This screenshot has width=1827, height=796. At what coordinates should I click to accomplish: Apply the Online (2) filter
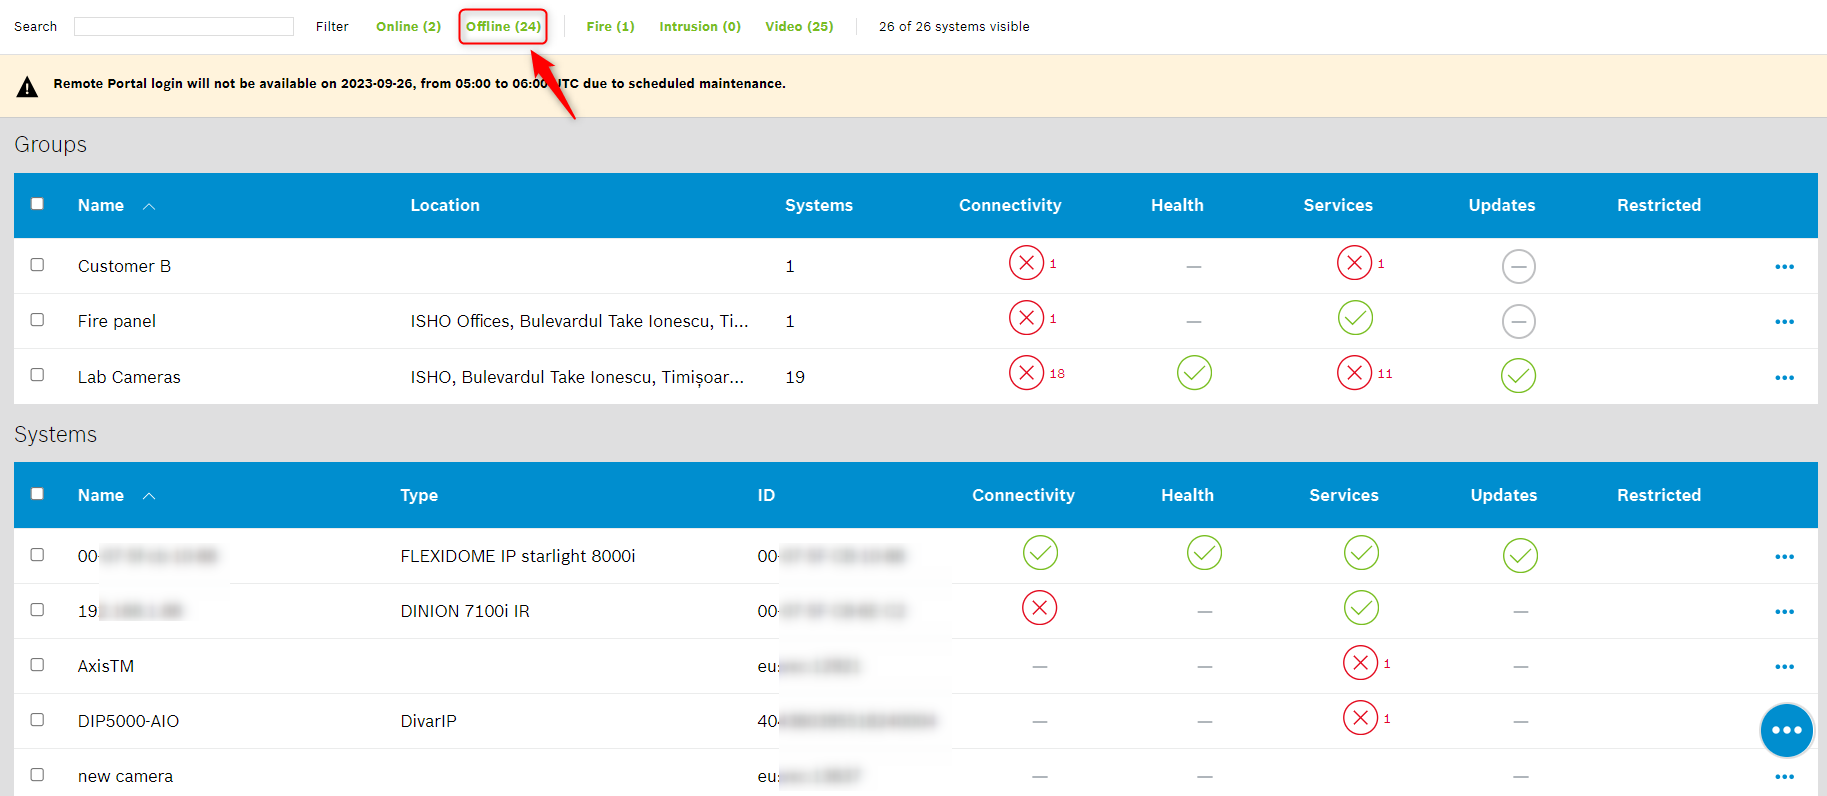(x=408, y=27)
